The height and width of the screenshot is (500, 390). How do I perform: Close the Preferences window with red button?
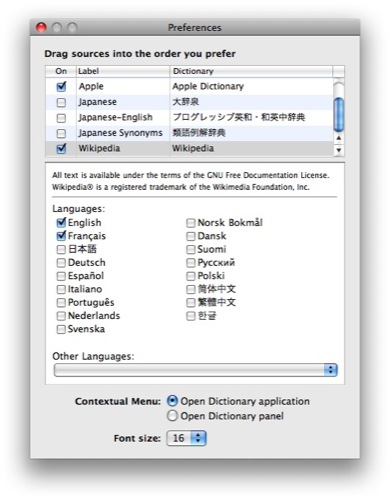[x=41, y=27]
